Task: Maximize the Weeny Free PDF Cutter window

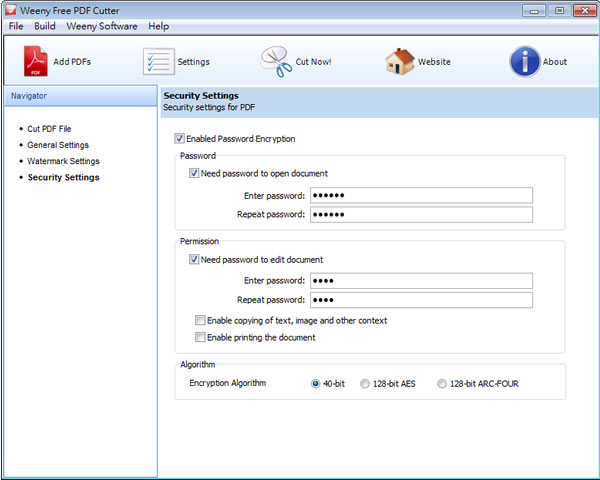Action: point(559,11)
